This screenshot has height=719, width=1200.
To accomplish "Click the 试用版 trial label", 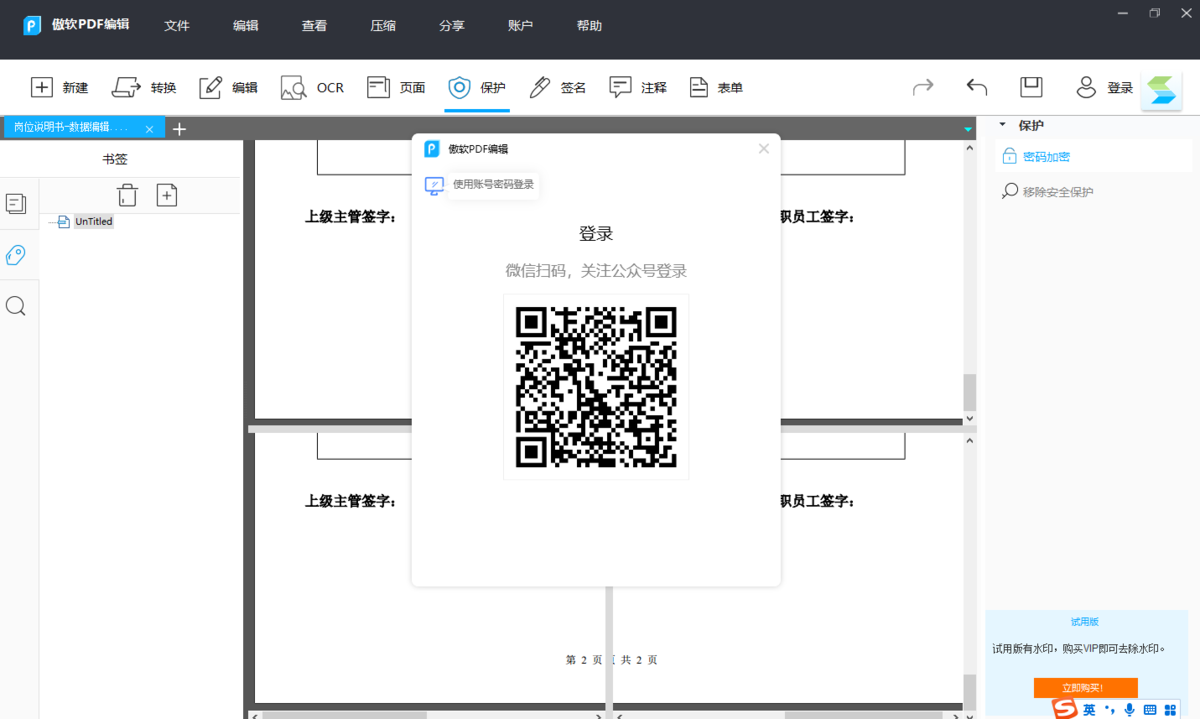I will 1085,622.
